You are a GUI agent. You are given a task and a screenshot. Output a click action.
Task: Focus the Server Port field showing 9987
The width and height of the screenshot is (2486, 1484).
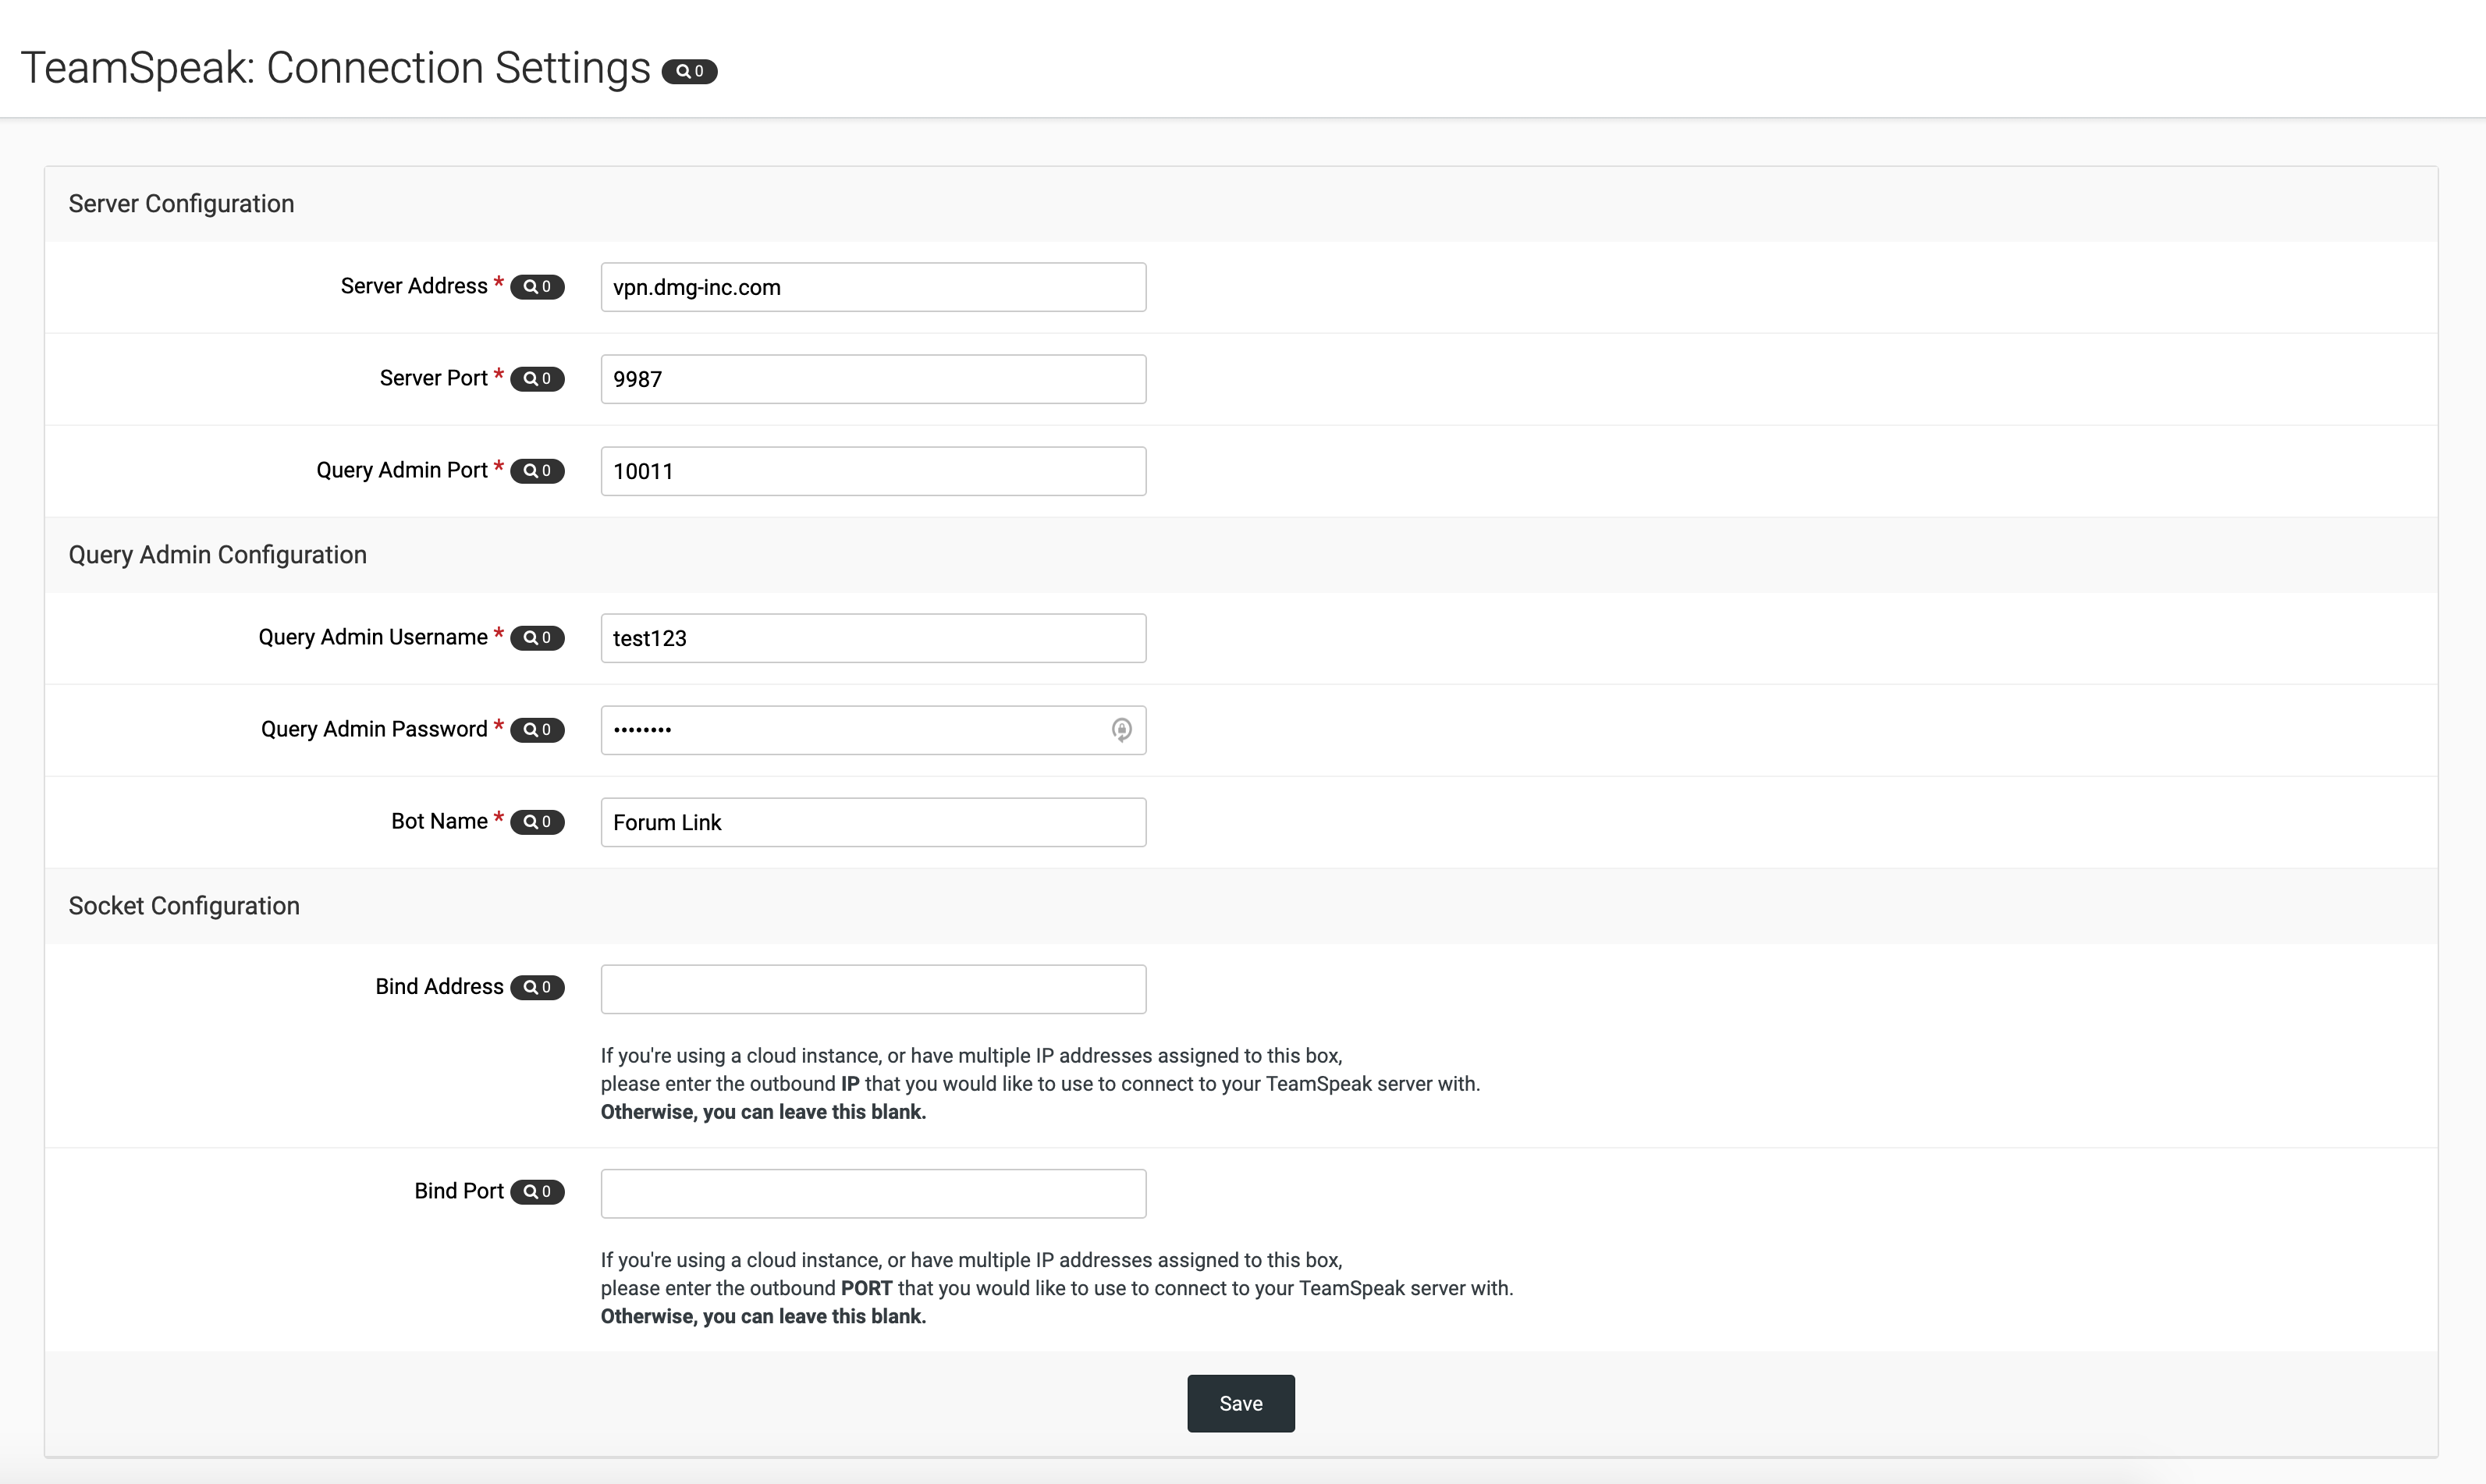tap(873, 379)
